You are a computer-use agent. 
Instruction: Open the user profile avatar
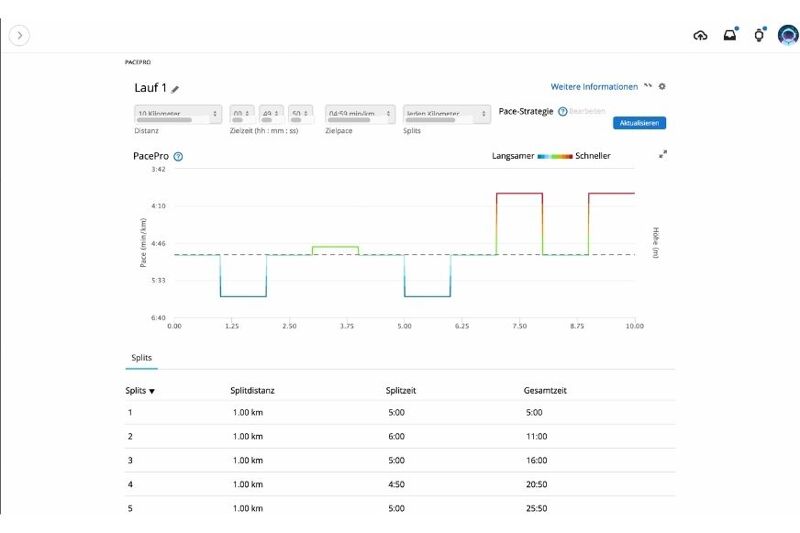(x=788, y=35)
